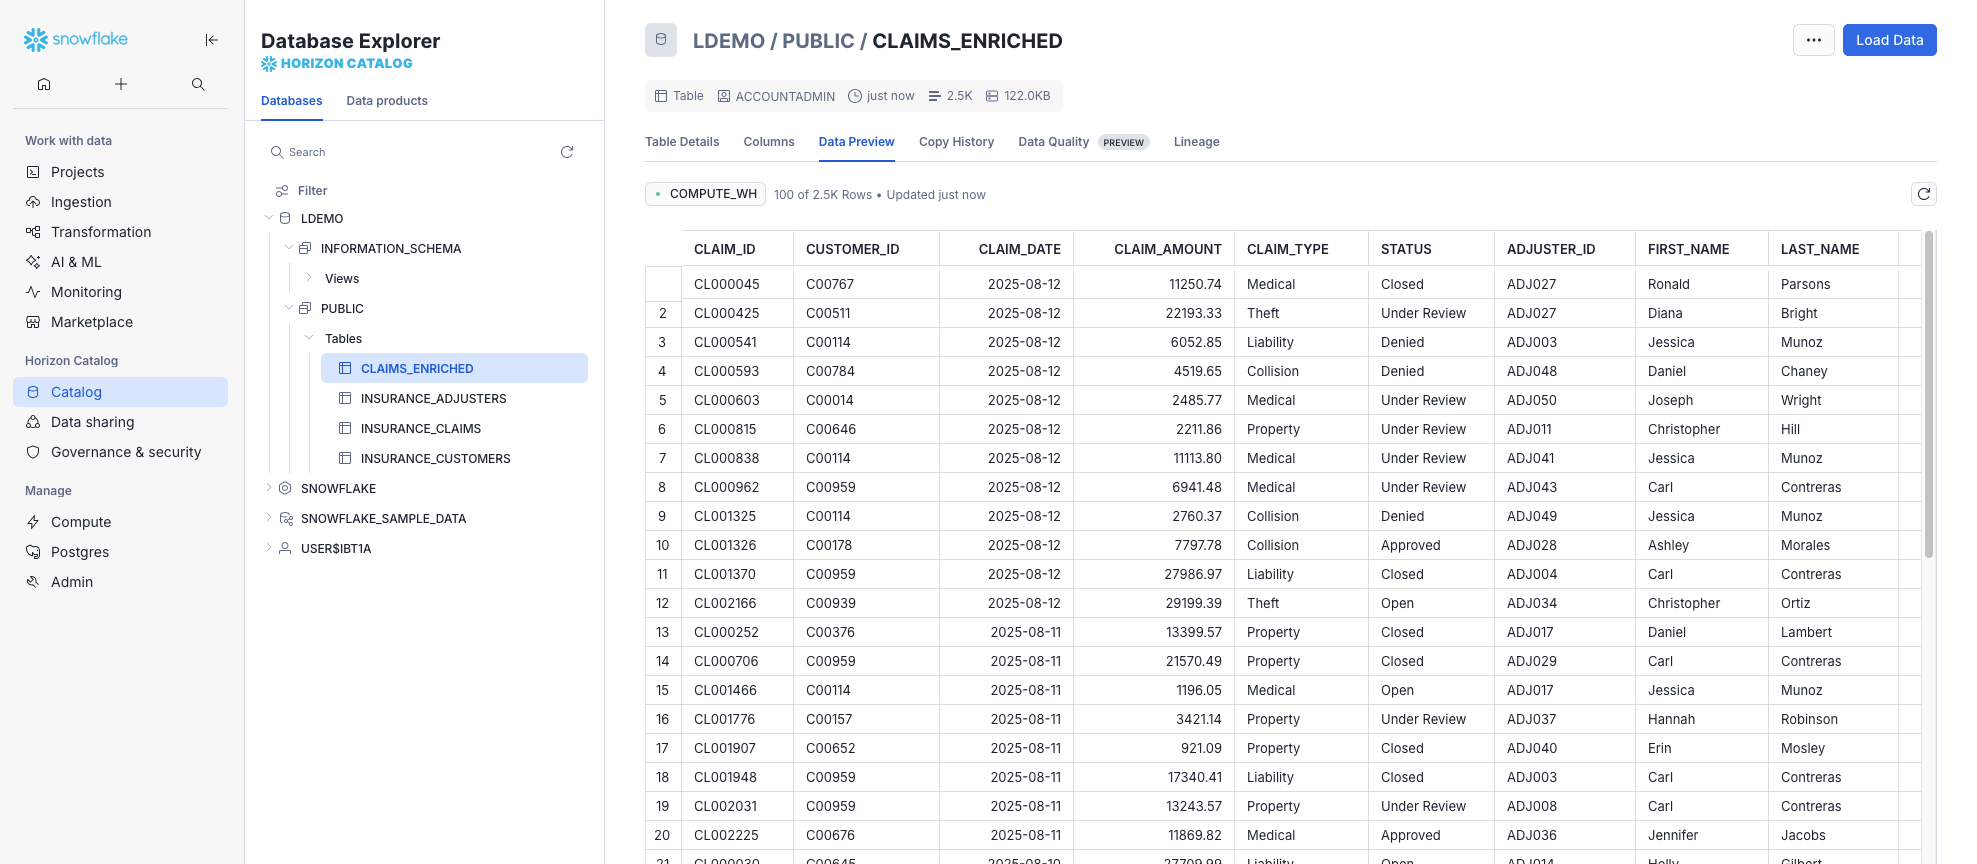Switch to the Databases tab
Image resolution: width=1977 pixels, height=864 pixels.
(x=292, y=101)
